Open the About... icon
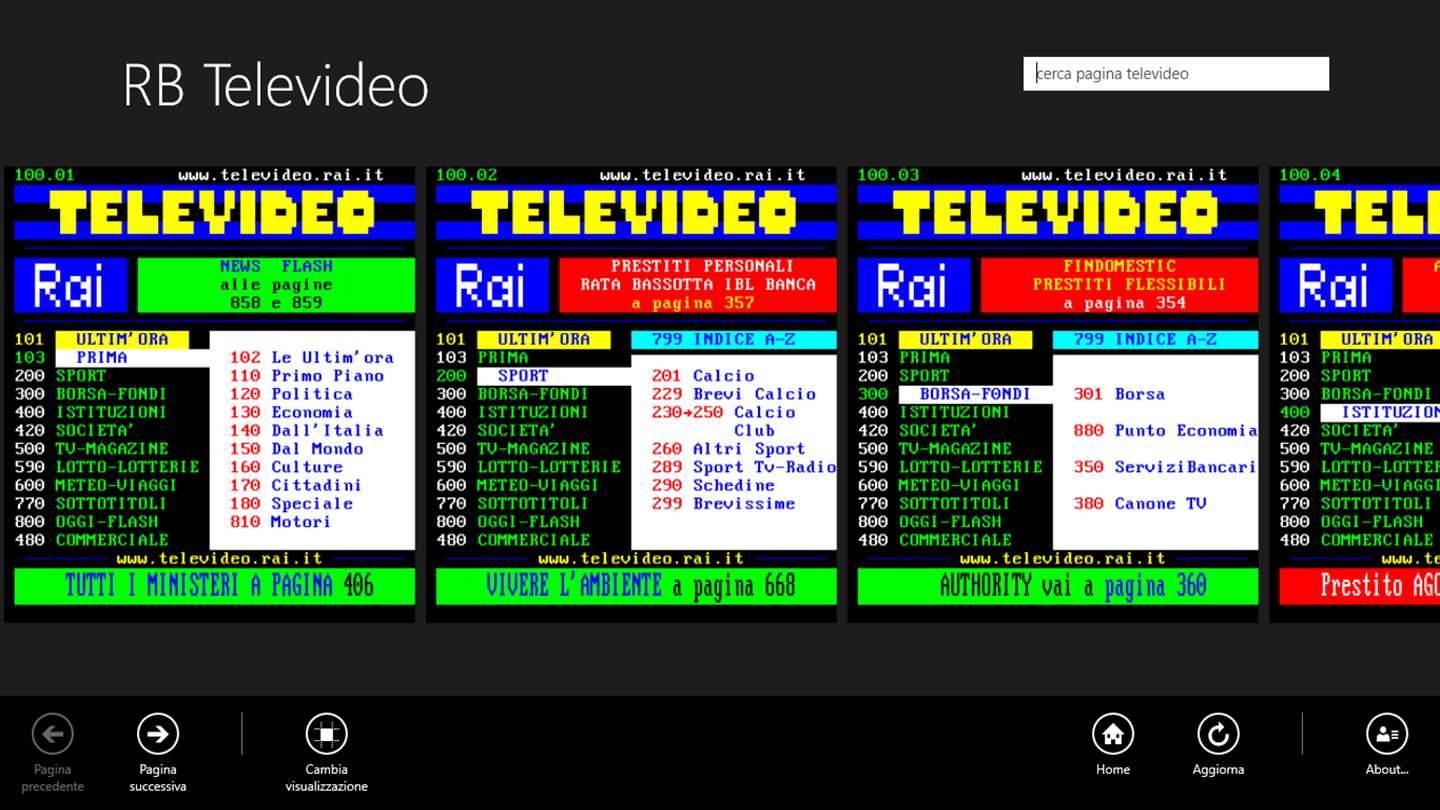 (1387, 735)
